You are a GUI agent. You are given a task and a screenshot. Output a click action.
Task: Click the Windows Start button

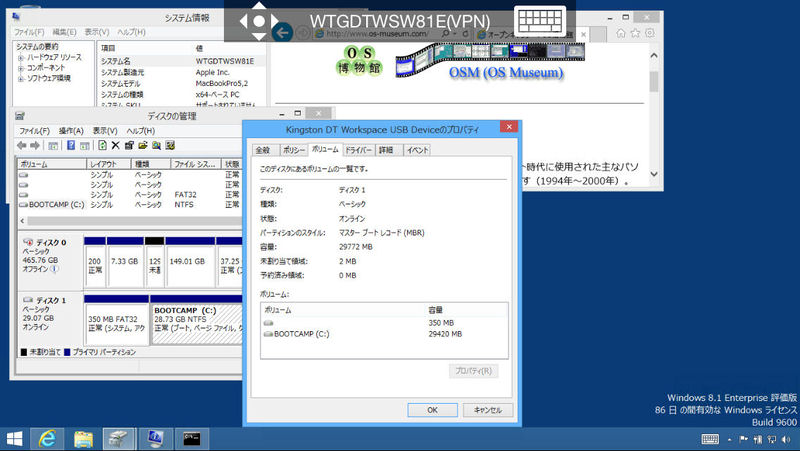pos(14,439)
